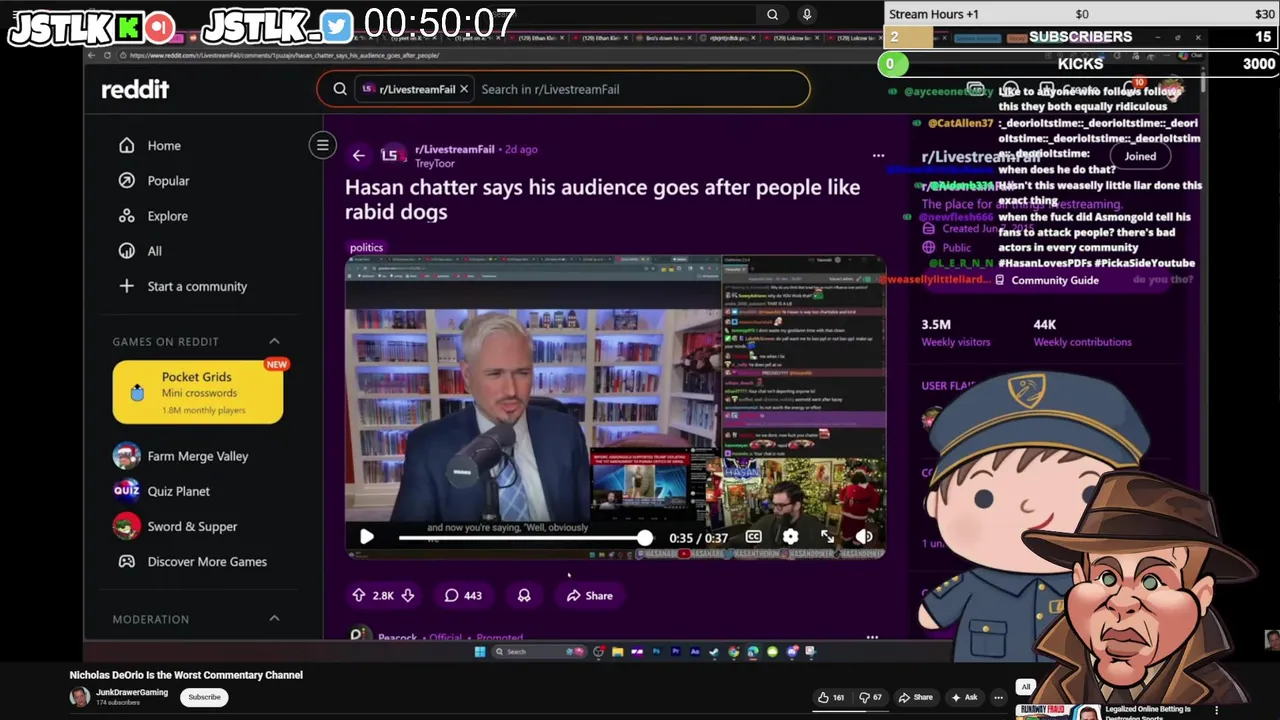Open Legalized Online Betting recommended video
The image size is (1280, 720).
[1147, 713]
